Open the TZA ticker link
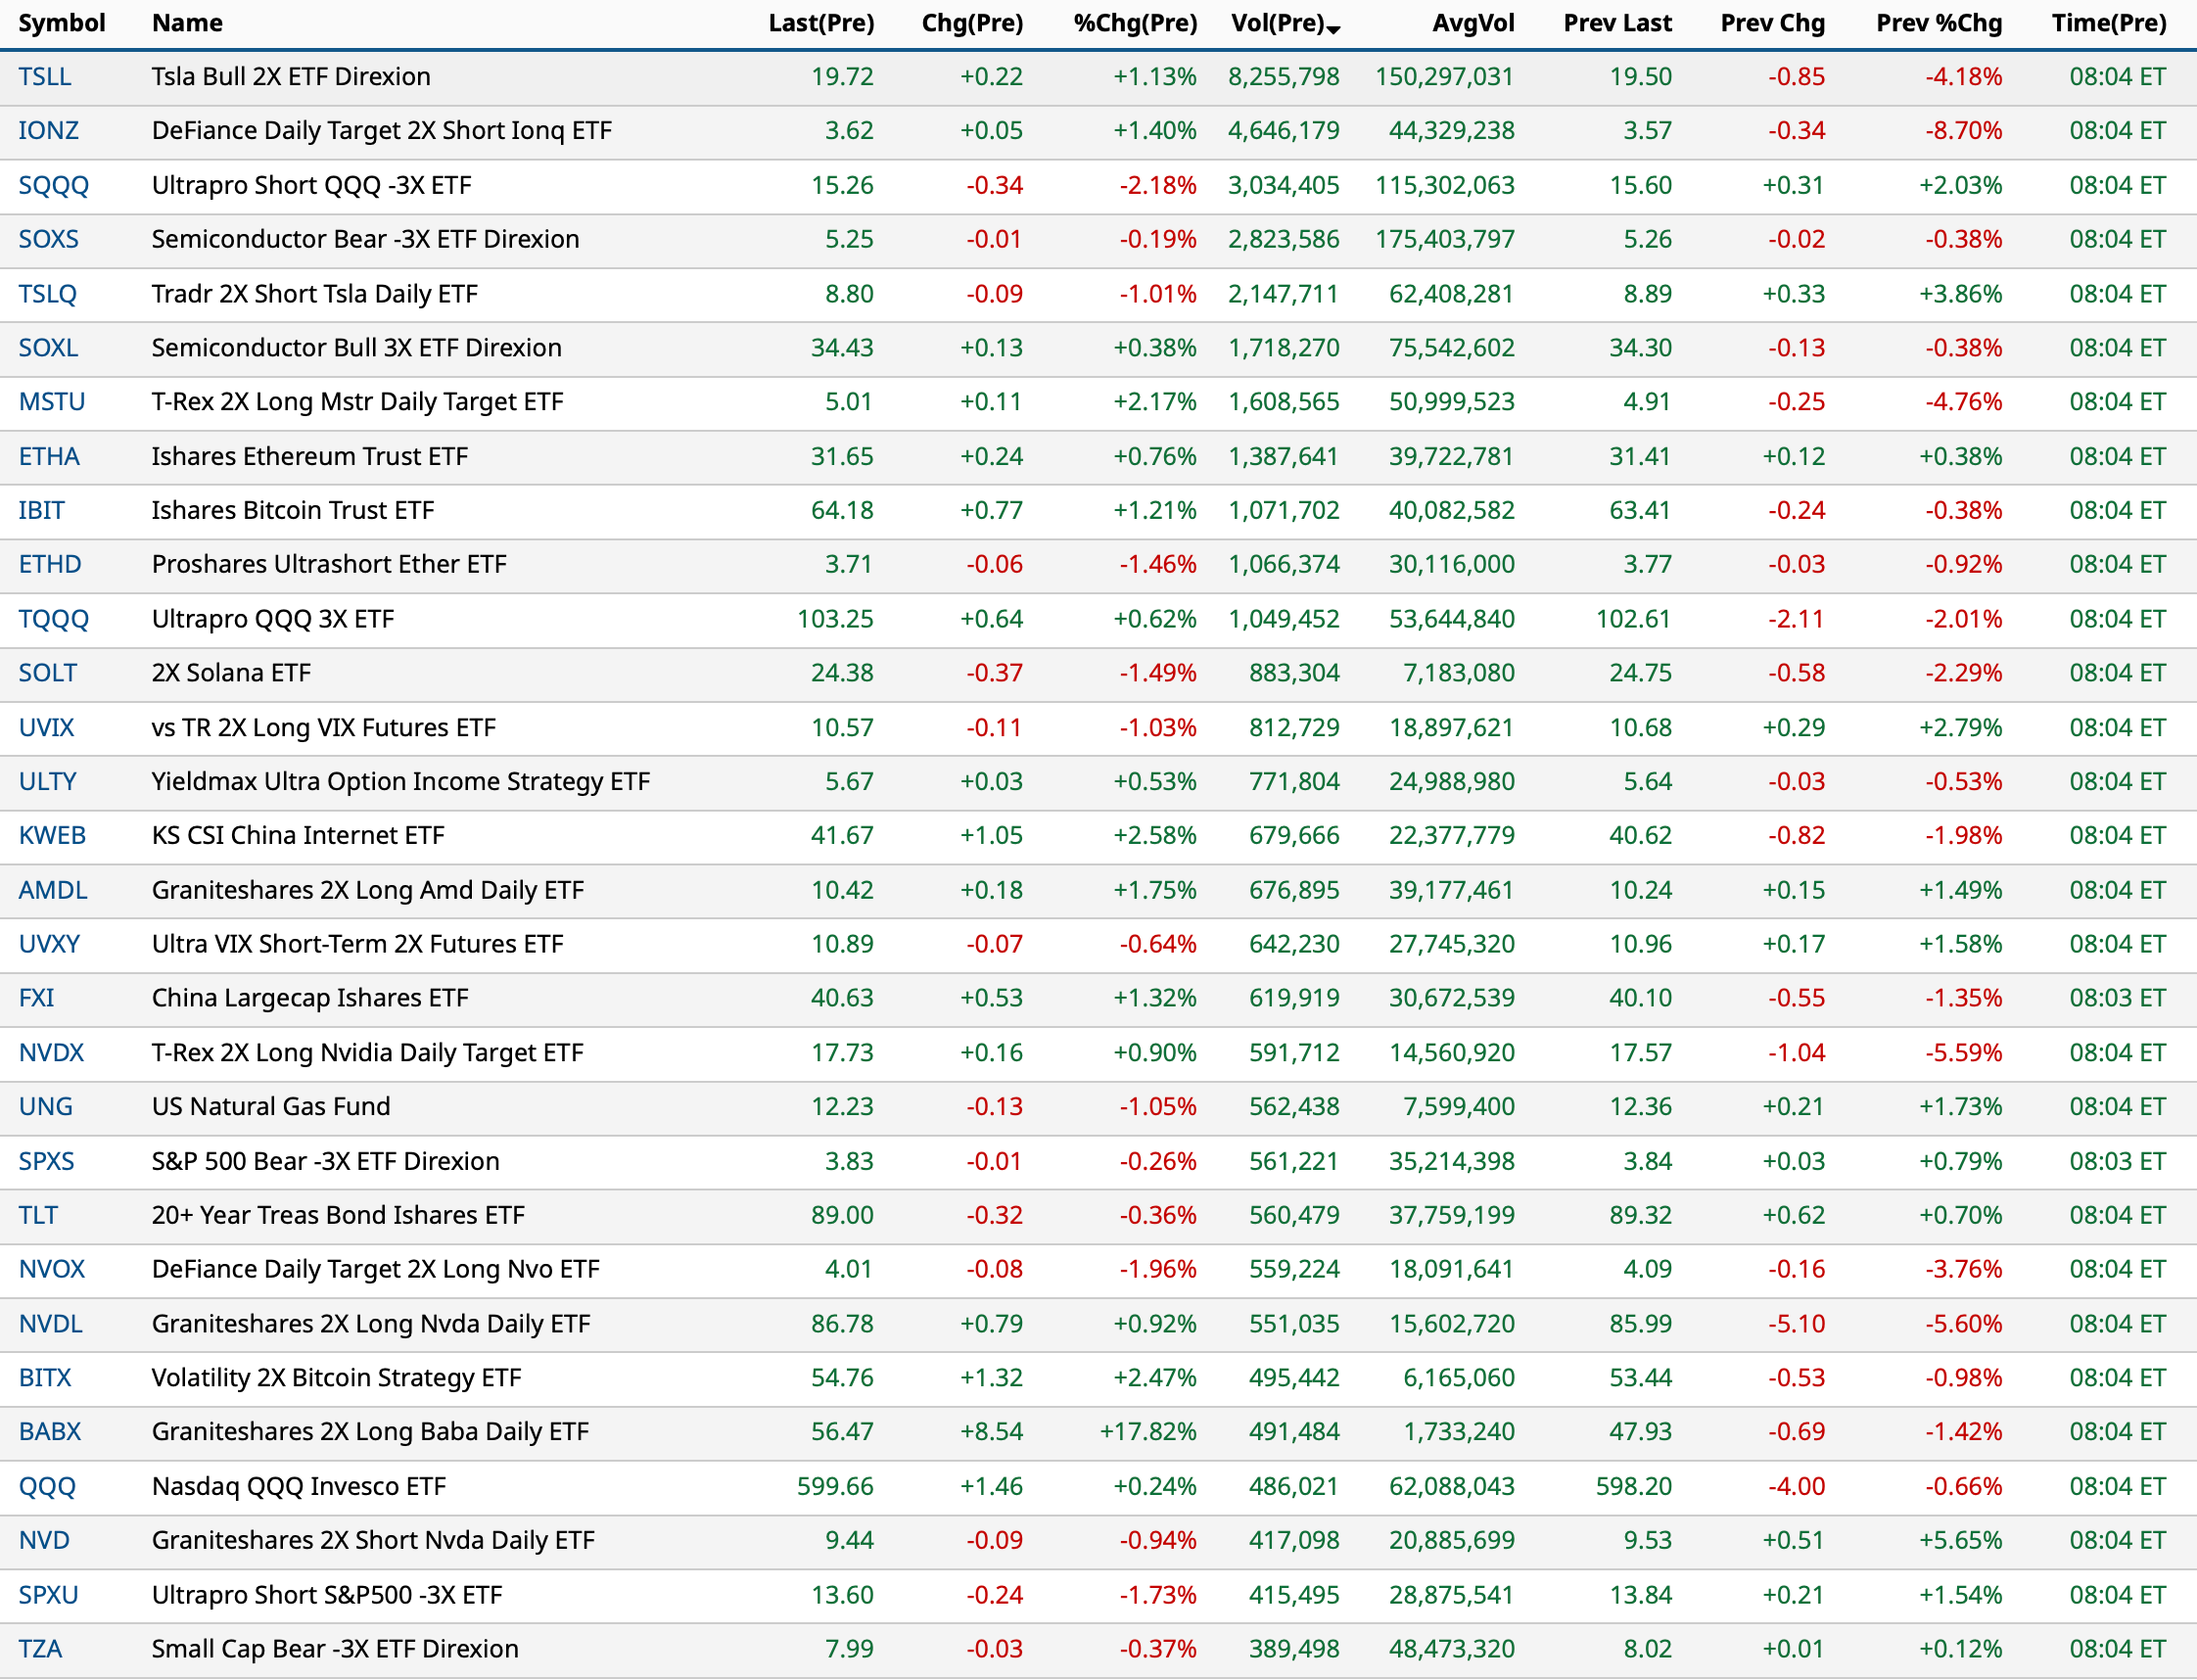This screenshot has height=1680, width=2197. pyautogui.click(x=40, y=1649)
